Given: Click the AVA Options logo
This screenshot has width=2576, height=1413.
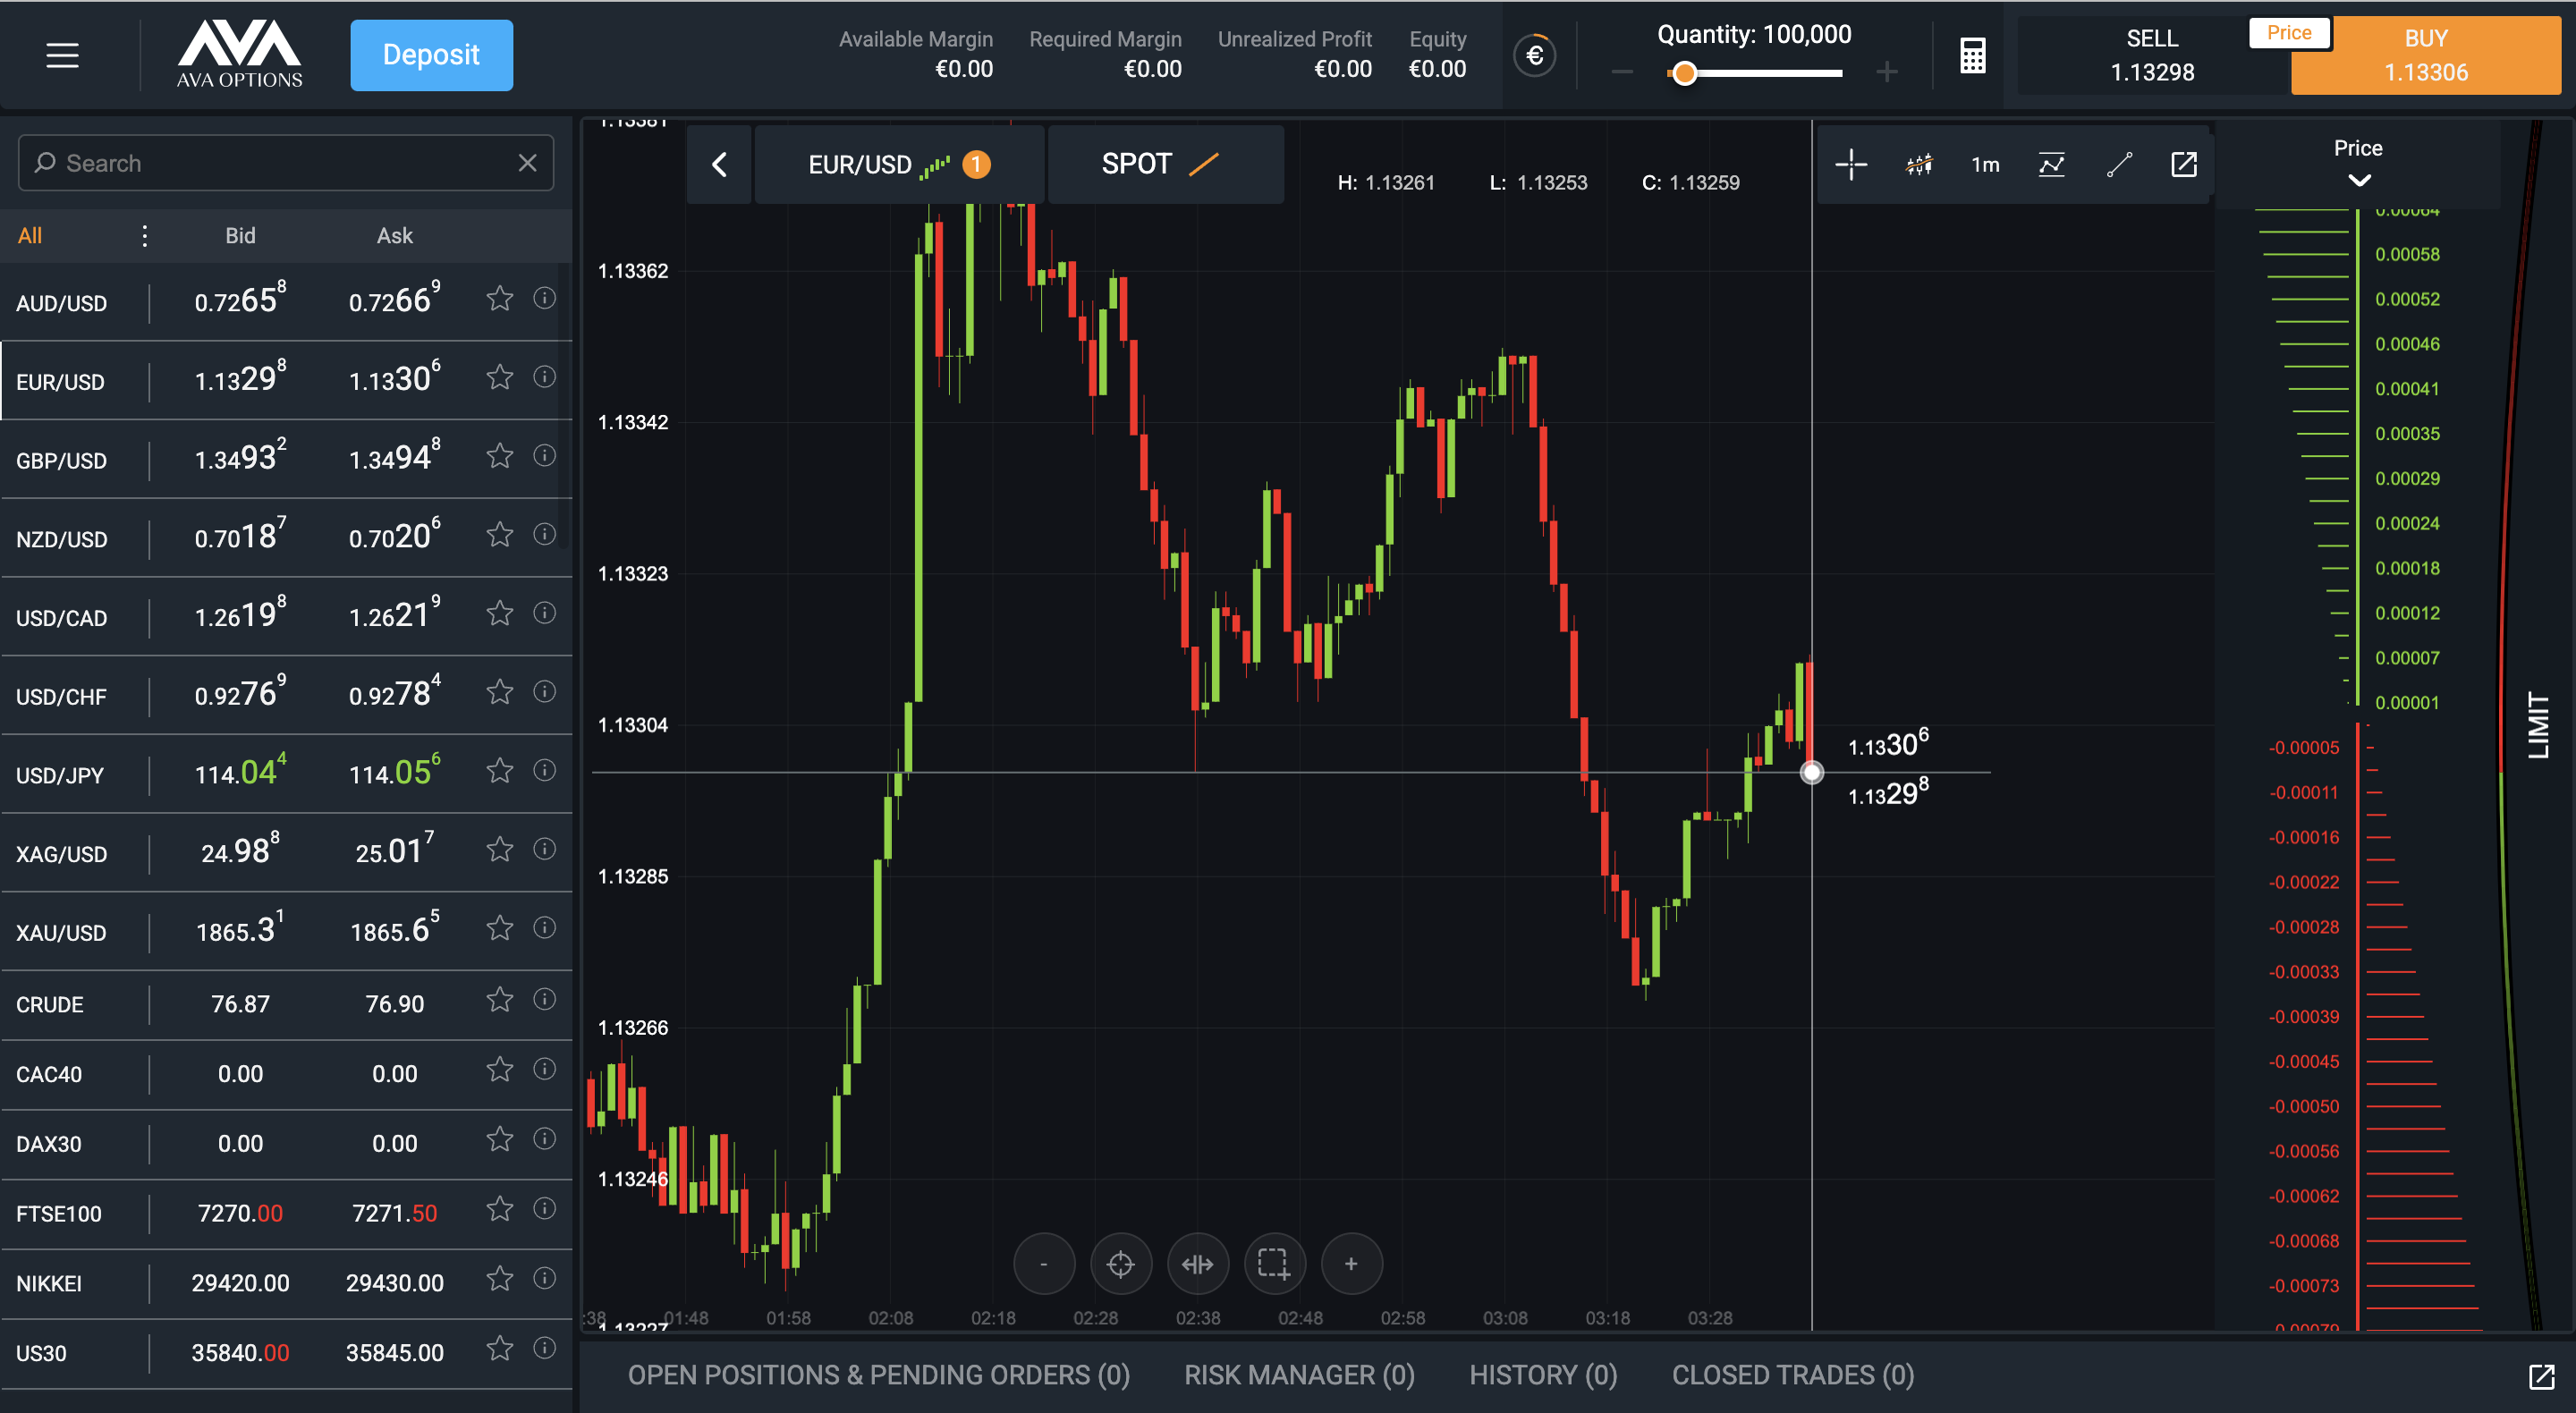Looking at the screenshot, I should tap(239, 54).
